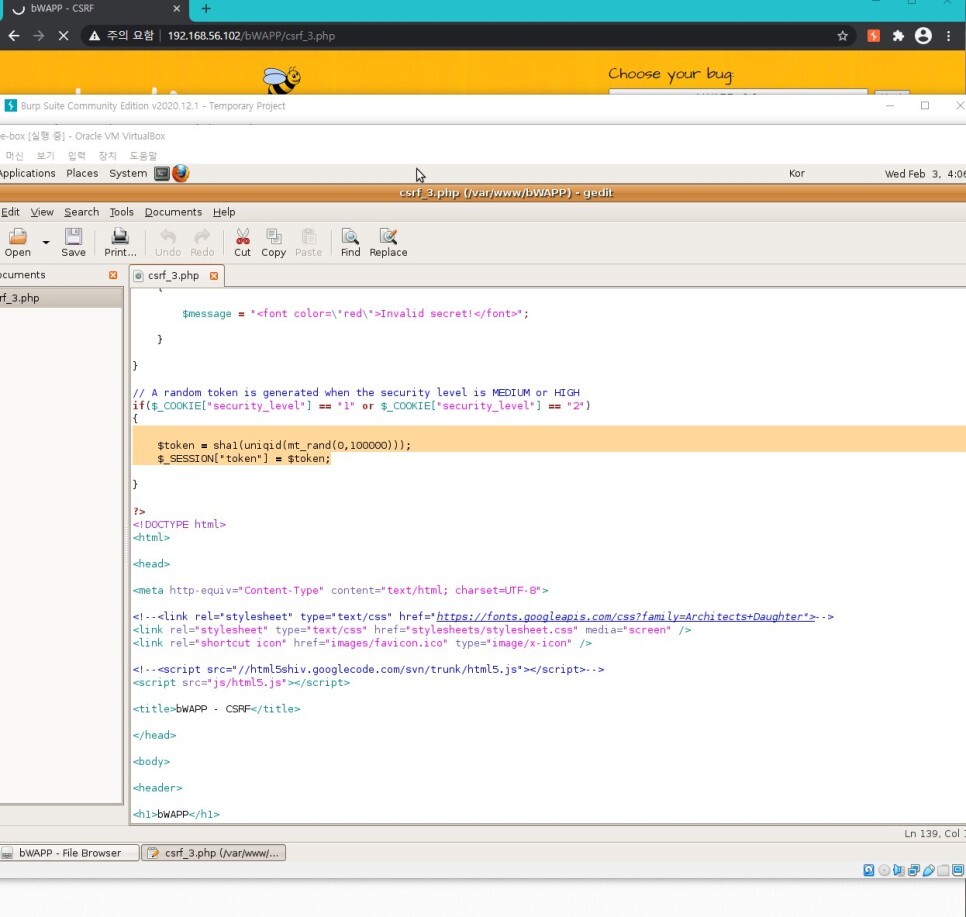The width and height of the screenshot is (966, 917).
Task: Open VirtualBox 장치 menu
Action: tap(107, 156)
